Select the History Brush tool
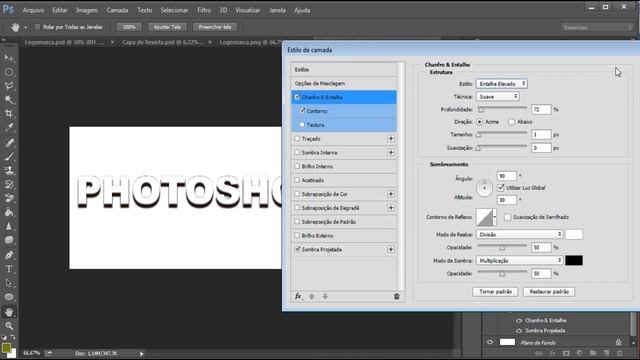Image resolution: width=640 pixels, height=360 pixels. point(9,184)
